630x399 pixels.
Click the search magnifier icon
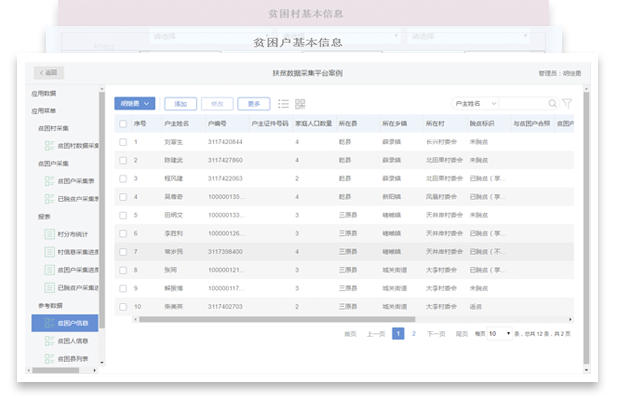(552, 103)
